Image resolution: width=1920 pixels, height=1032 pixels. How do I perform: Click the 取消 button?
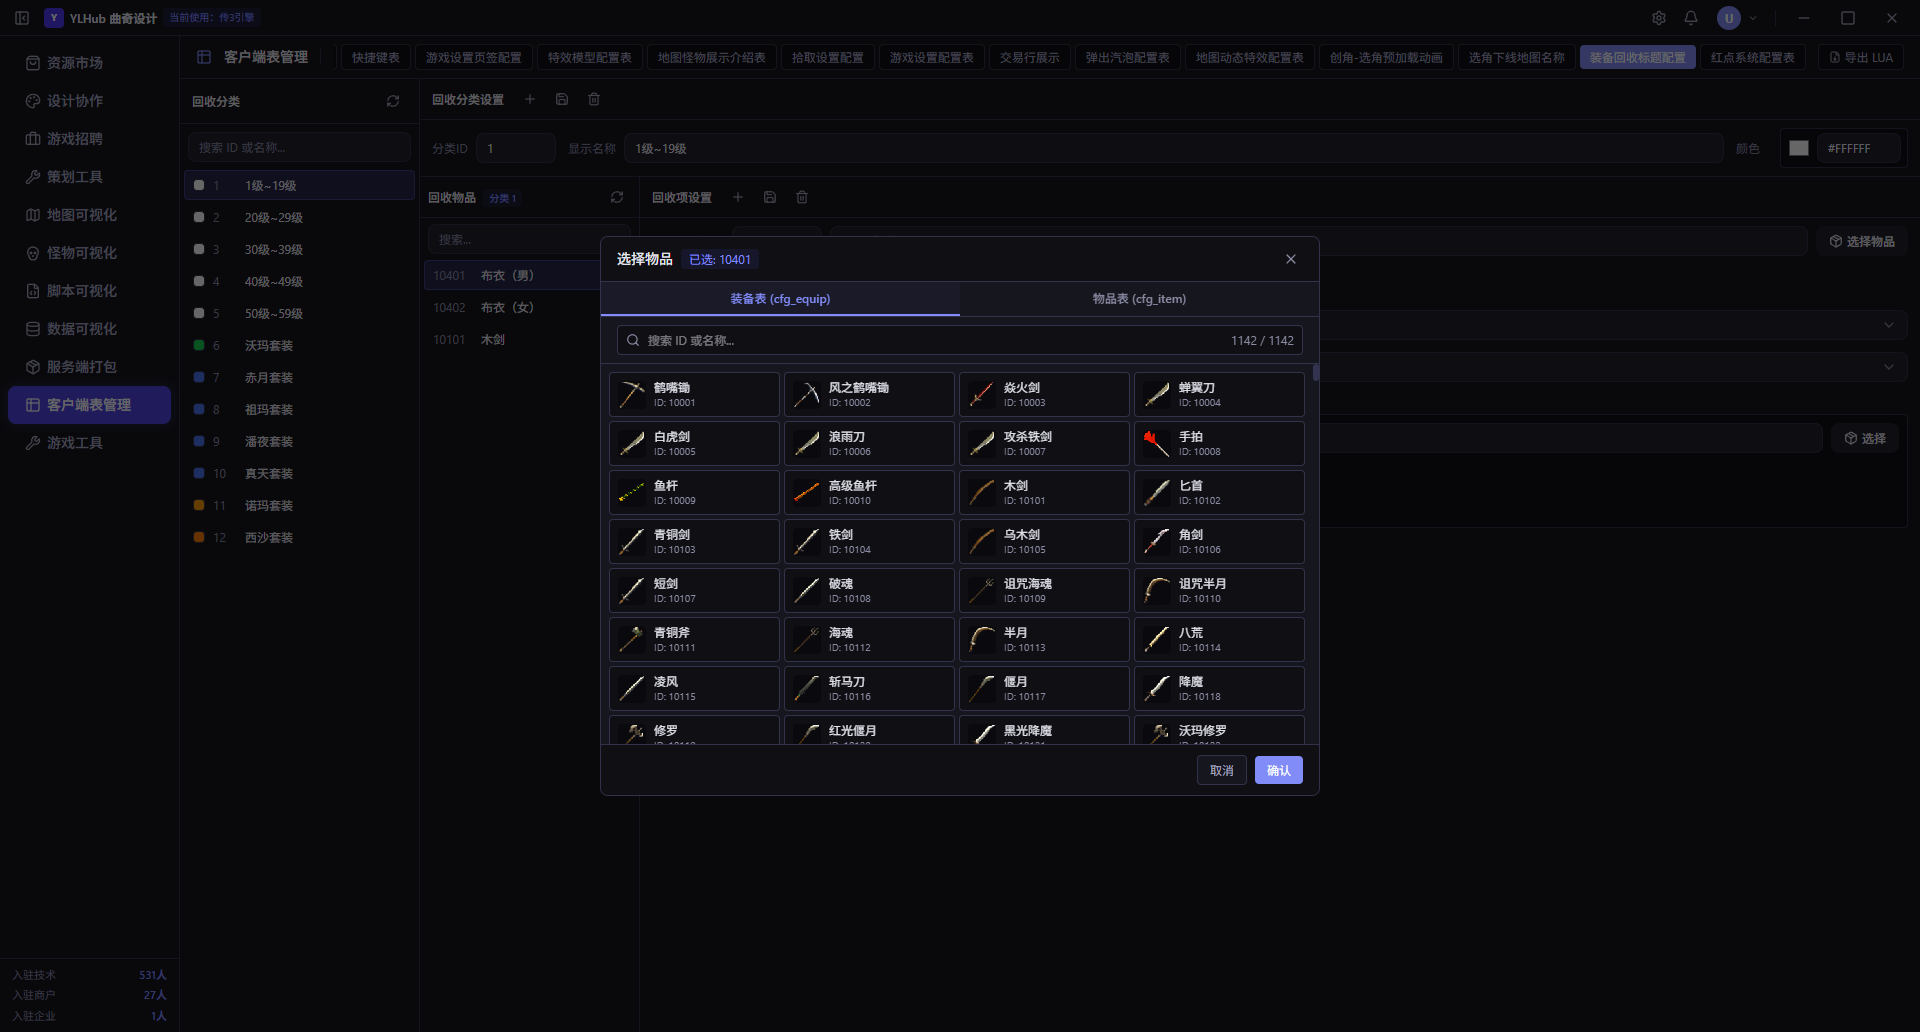[x=1222, y=770]
